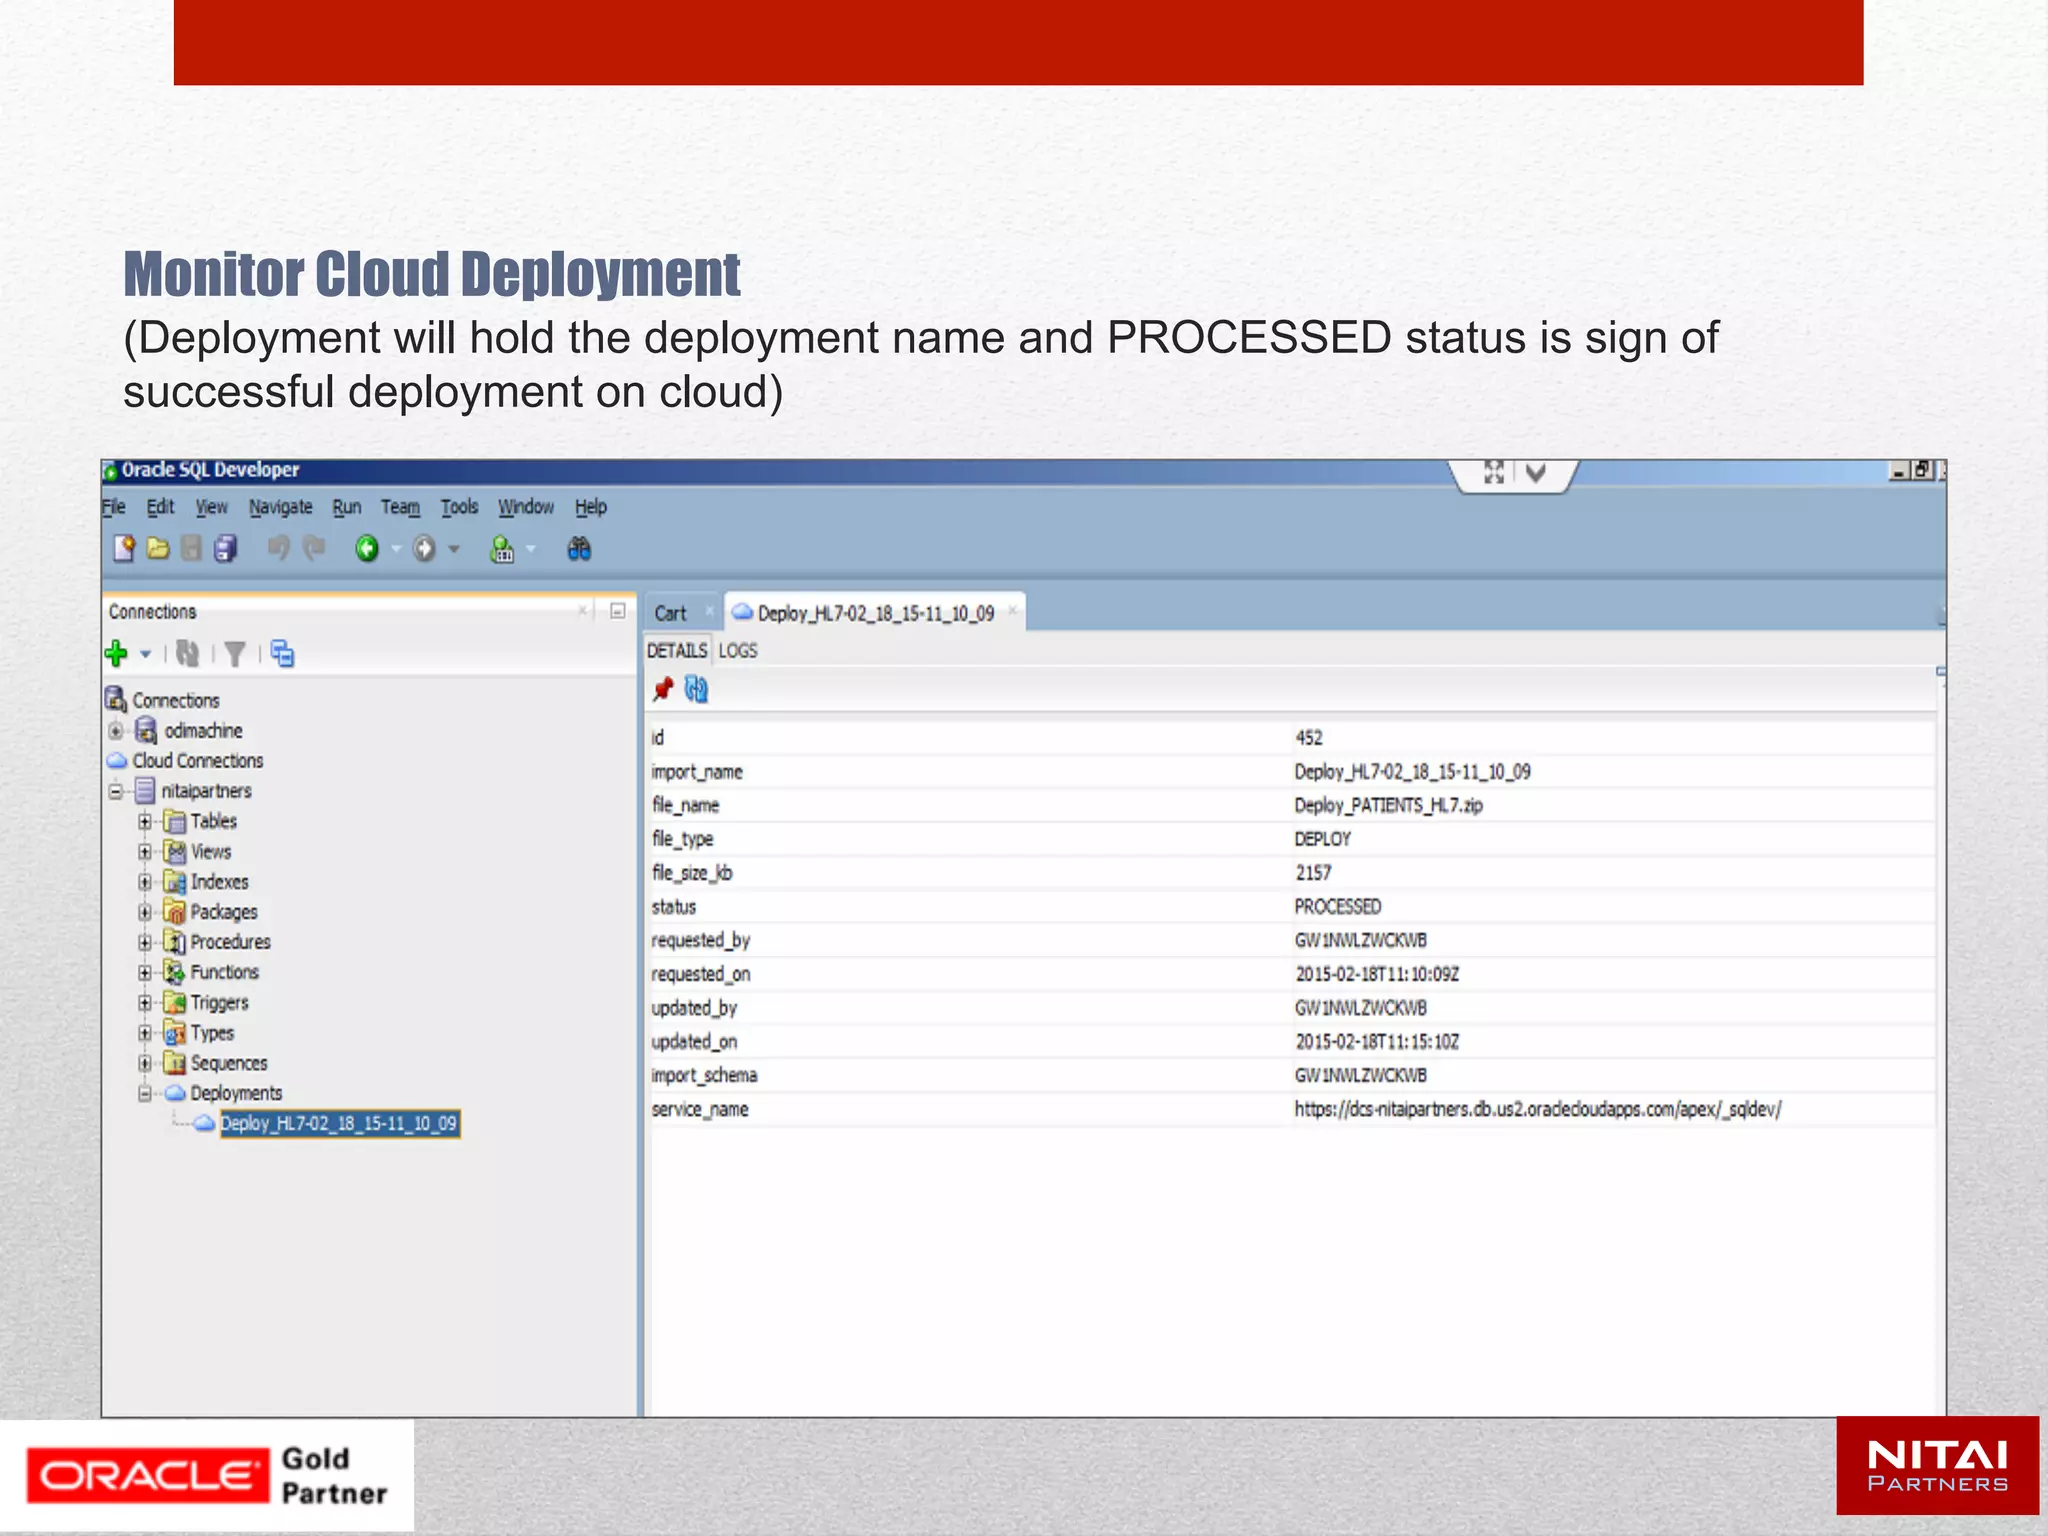Image resolution: width=2048 pixels, height=1536 pixels.
Task: Close the Deploy_HL7 document tab
Action: click(1012, 611)
